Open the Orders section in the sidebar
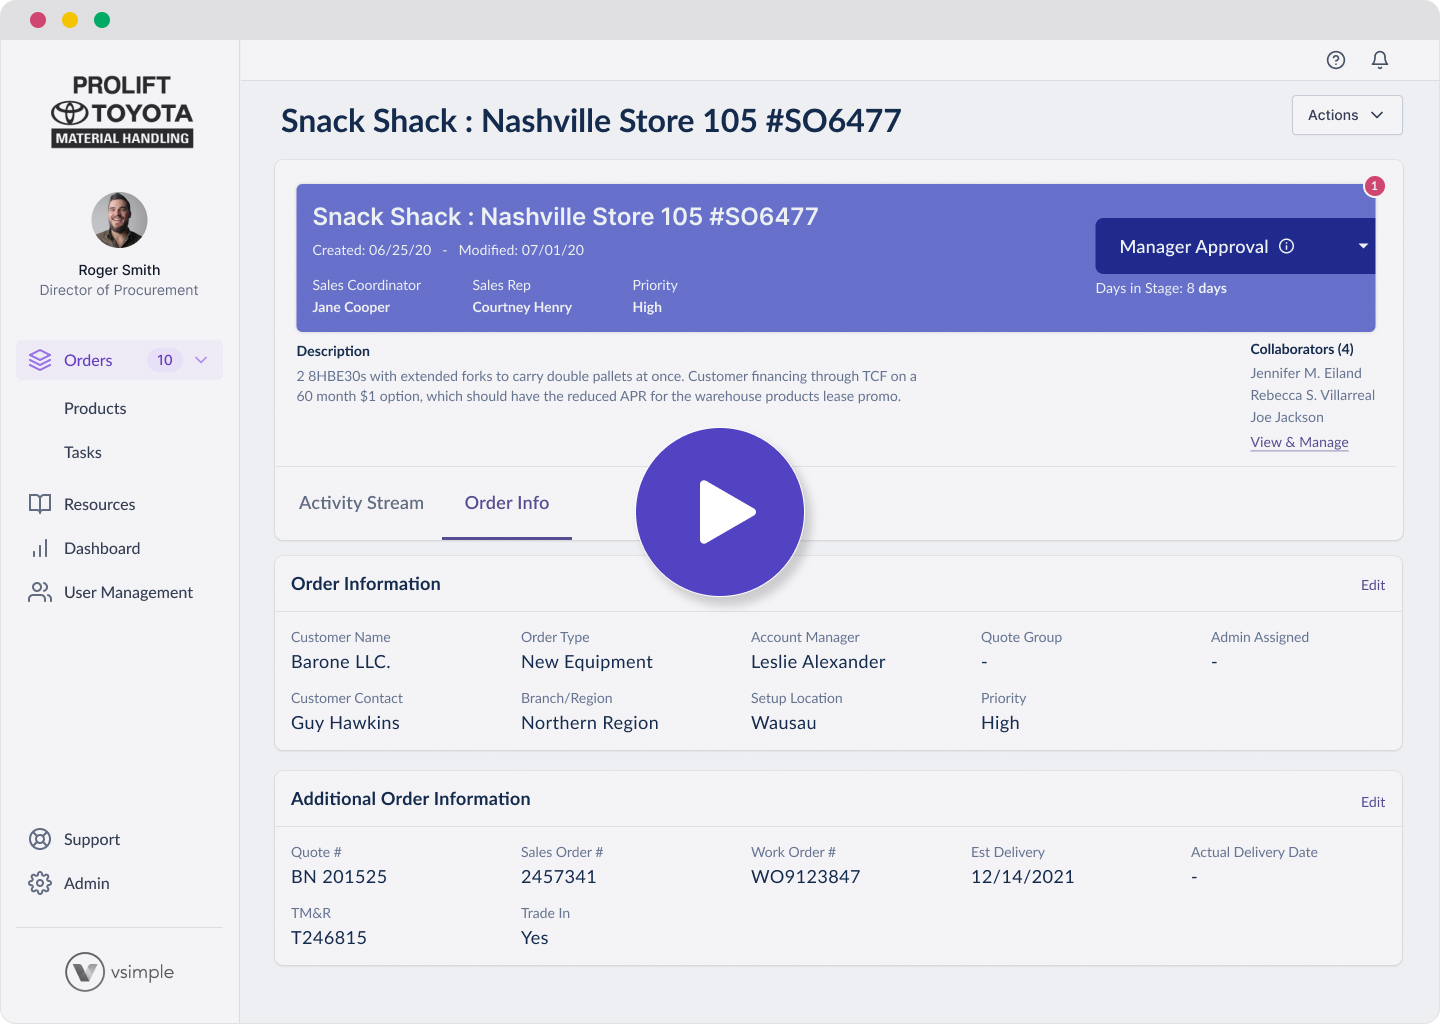1440x1024 pixels. pyautogui.click(x=88, y=360)
